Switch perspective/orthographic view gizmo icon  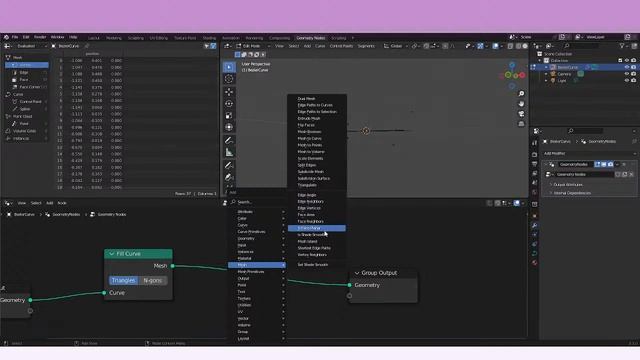click(521, 124)
